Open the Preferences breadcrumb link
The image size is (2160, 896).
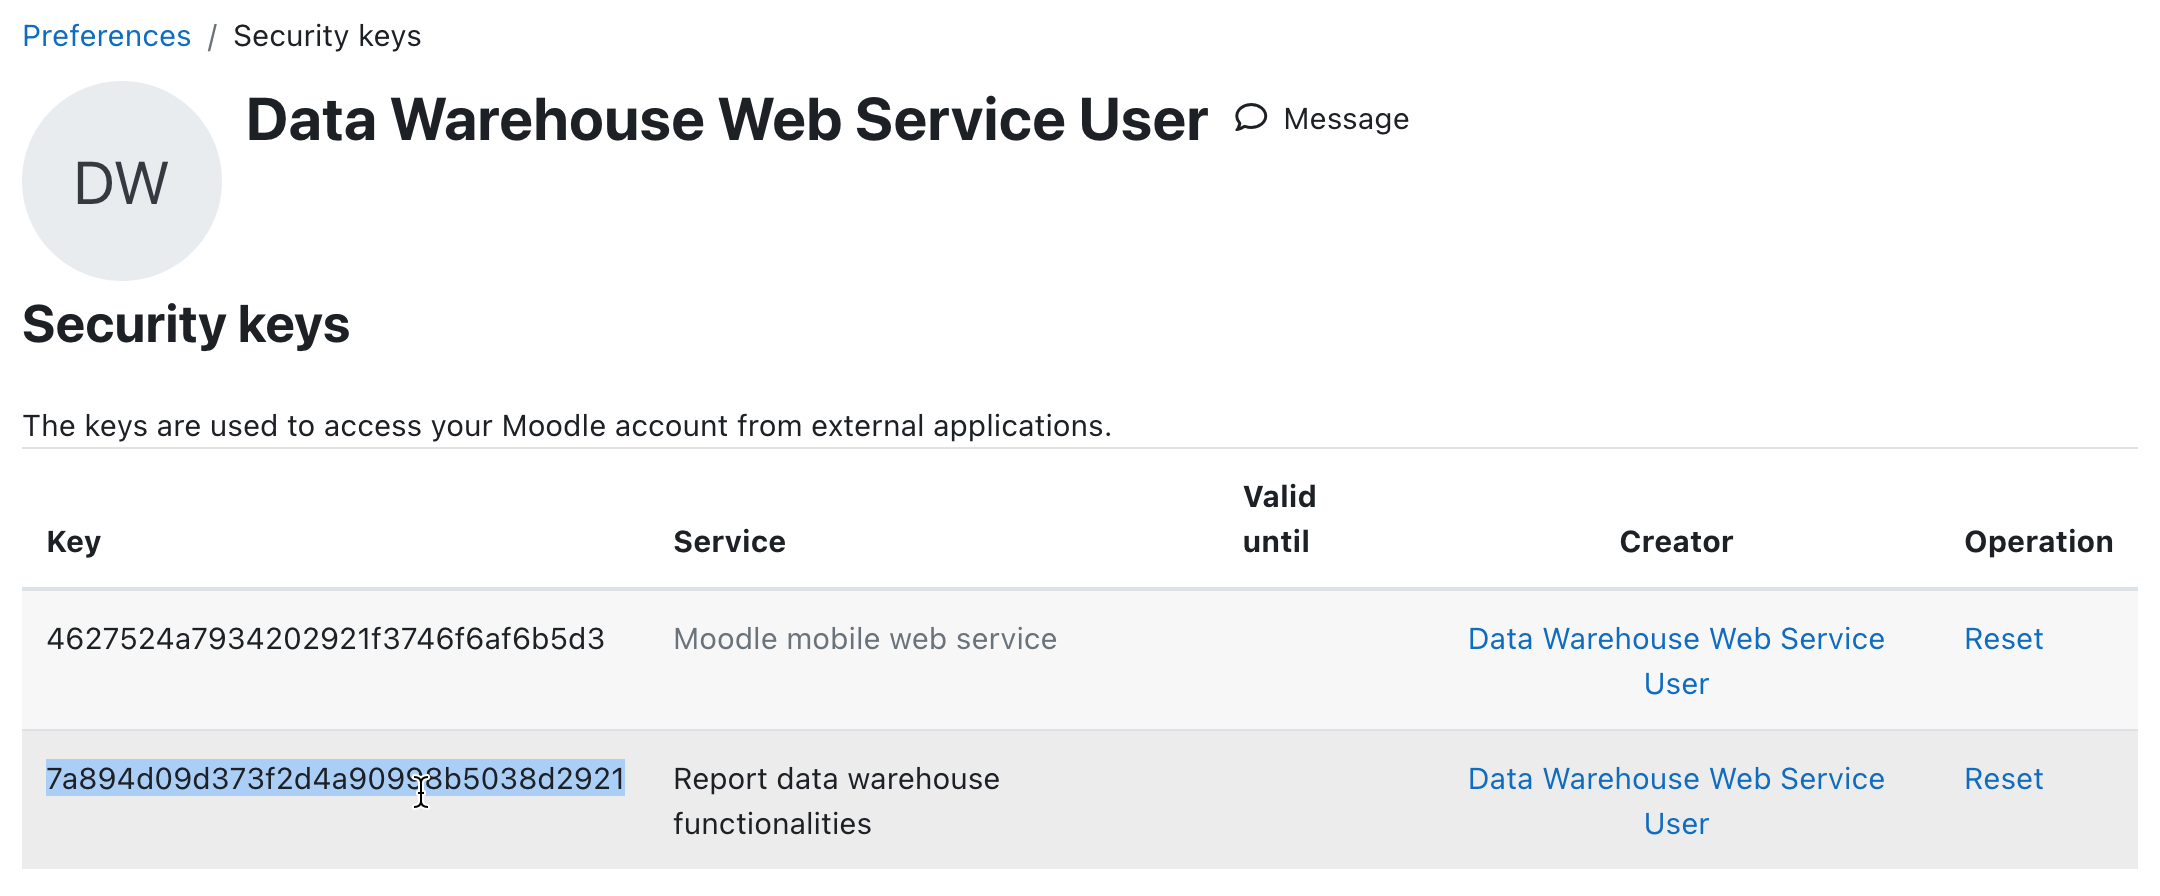106,36
